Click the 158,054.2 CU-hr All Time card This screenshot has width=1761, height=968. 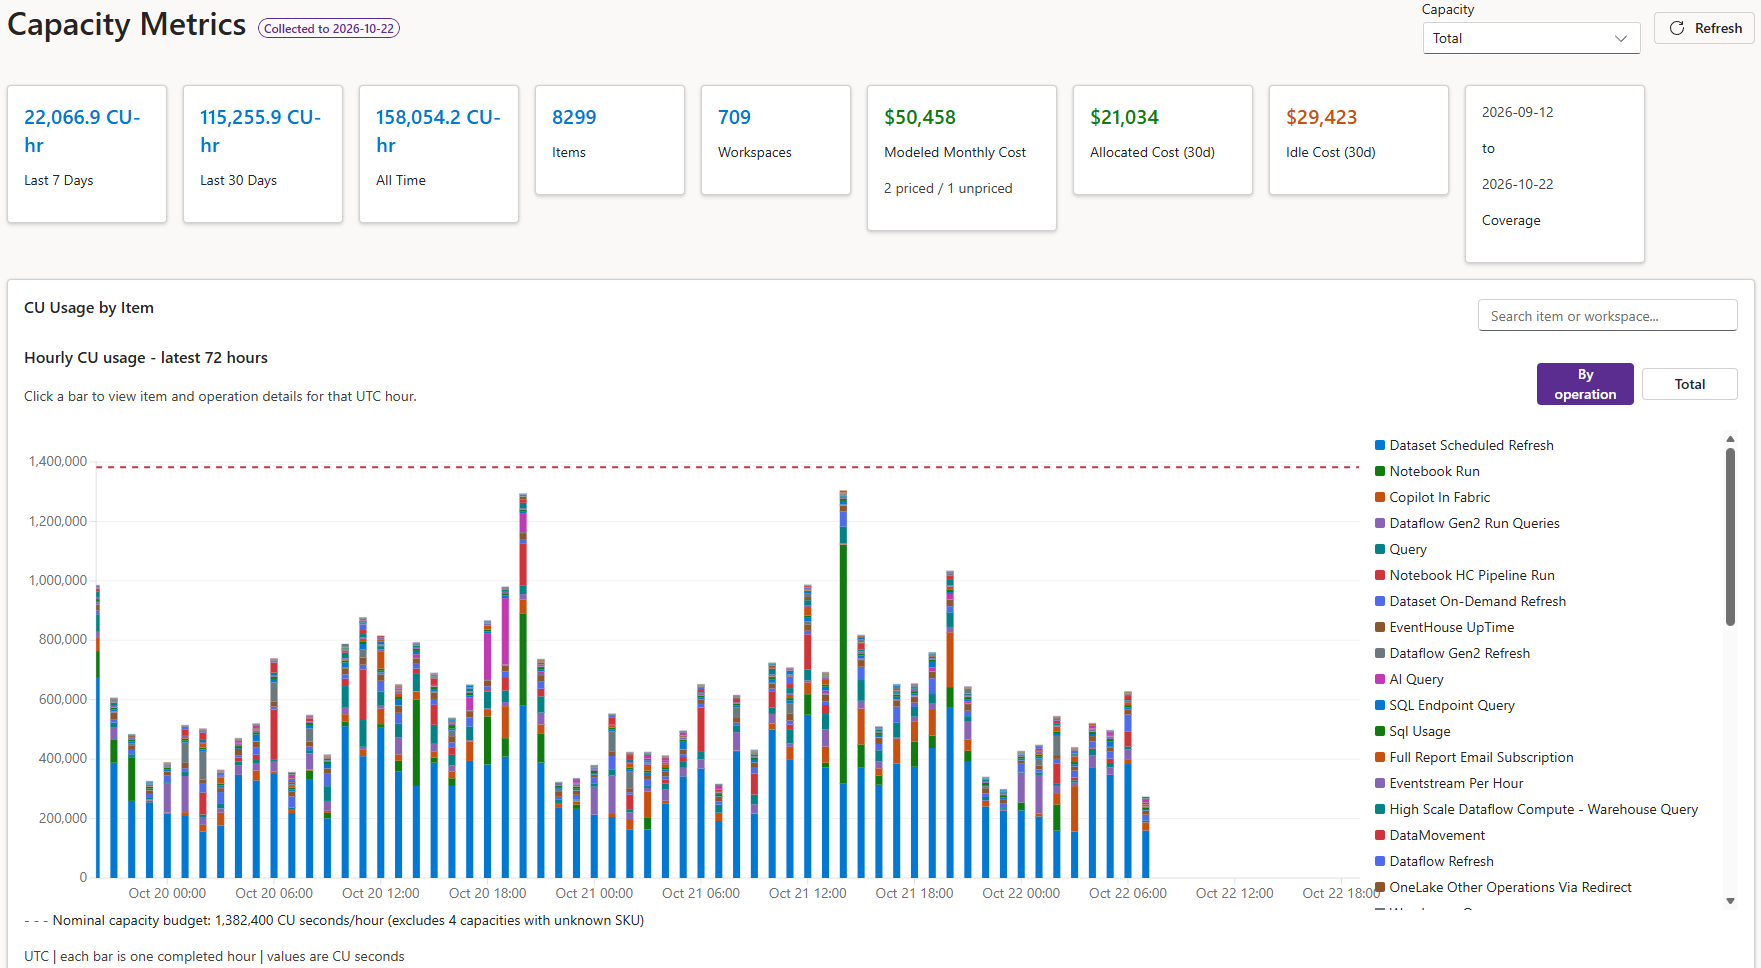click(x=439, y=154)
